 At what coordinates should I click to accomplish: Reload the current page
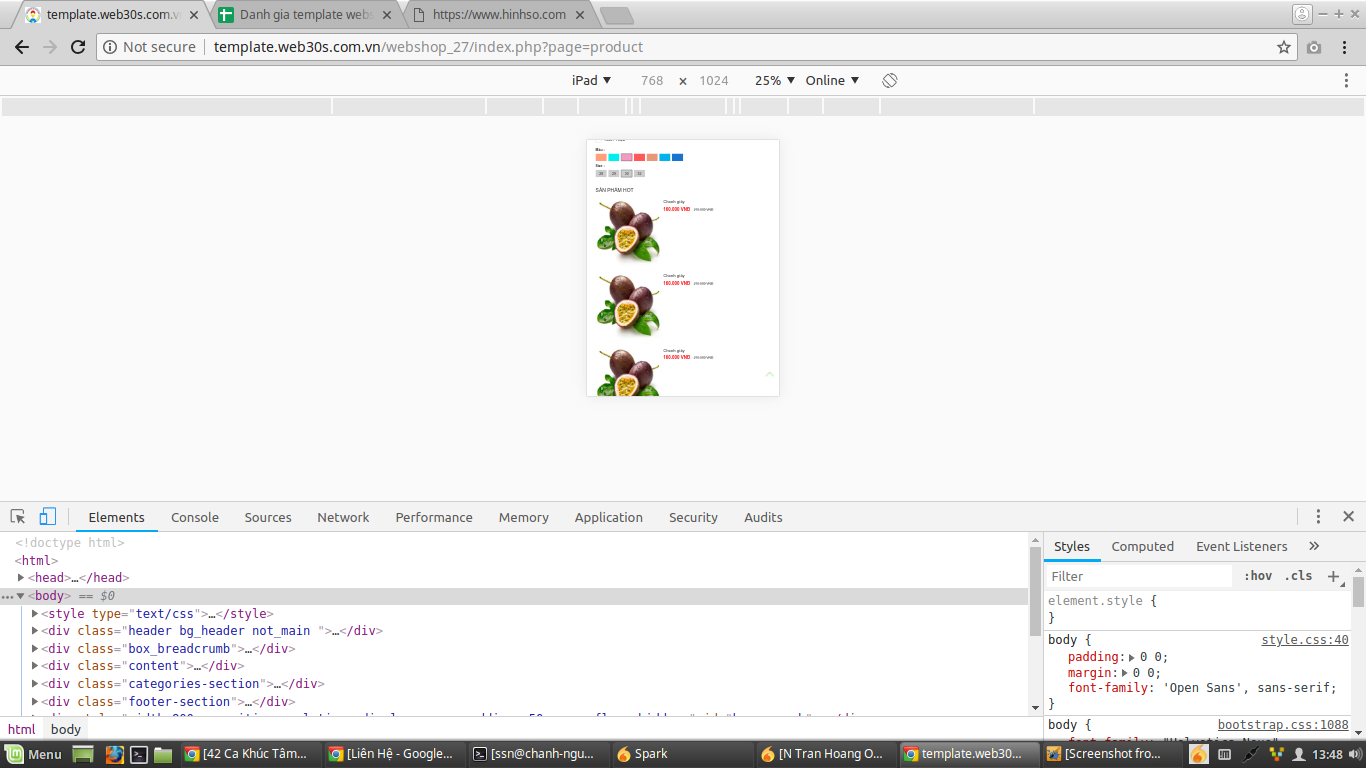point(78,47)
